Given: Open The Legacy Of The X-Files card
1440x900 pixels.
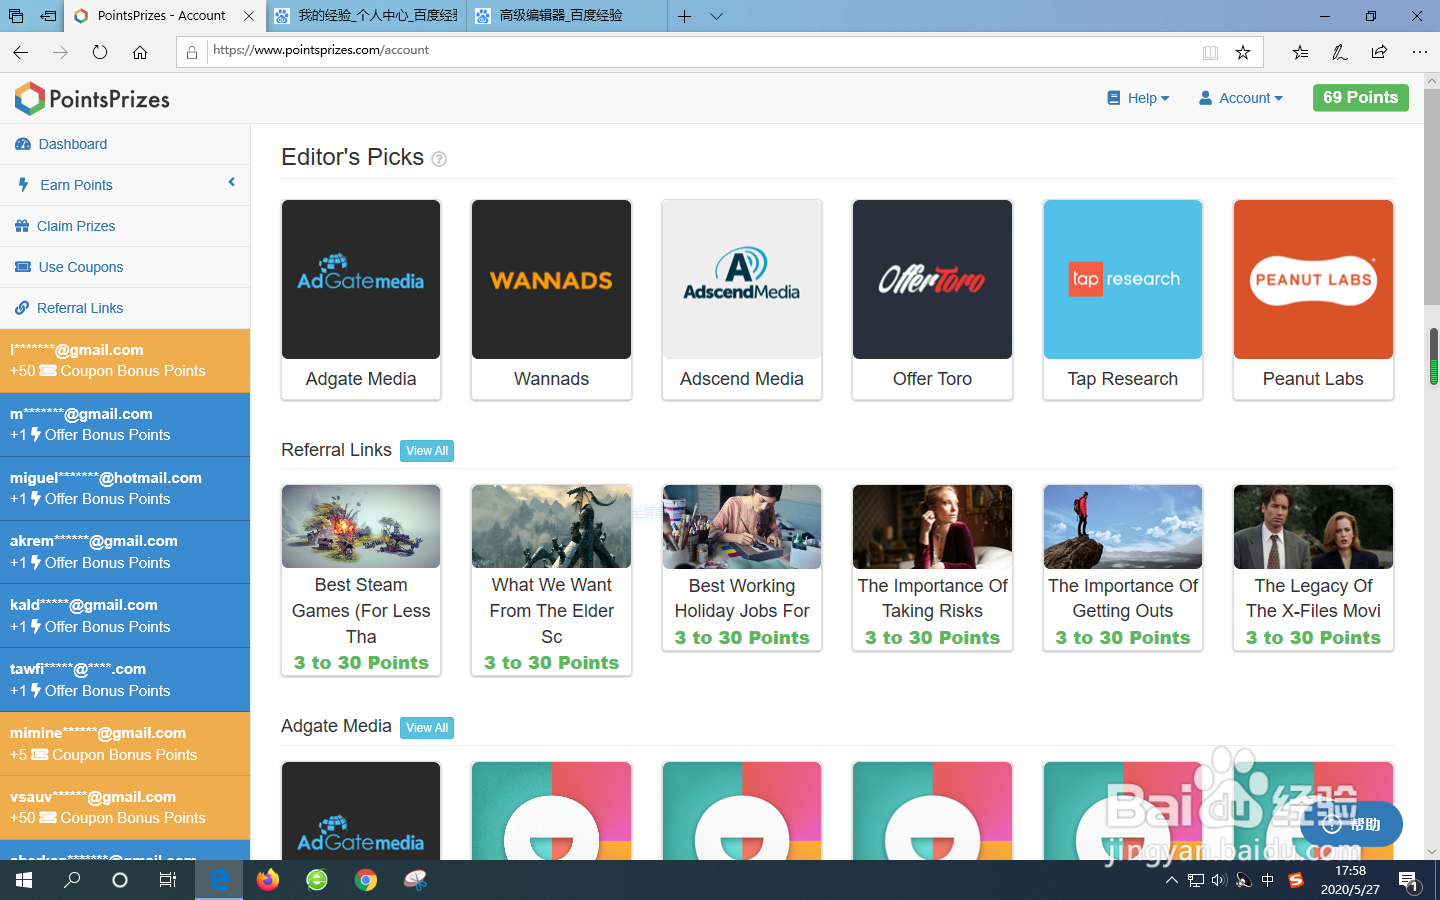Looking at the screenshot, I should tap(1313, 567).
